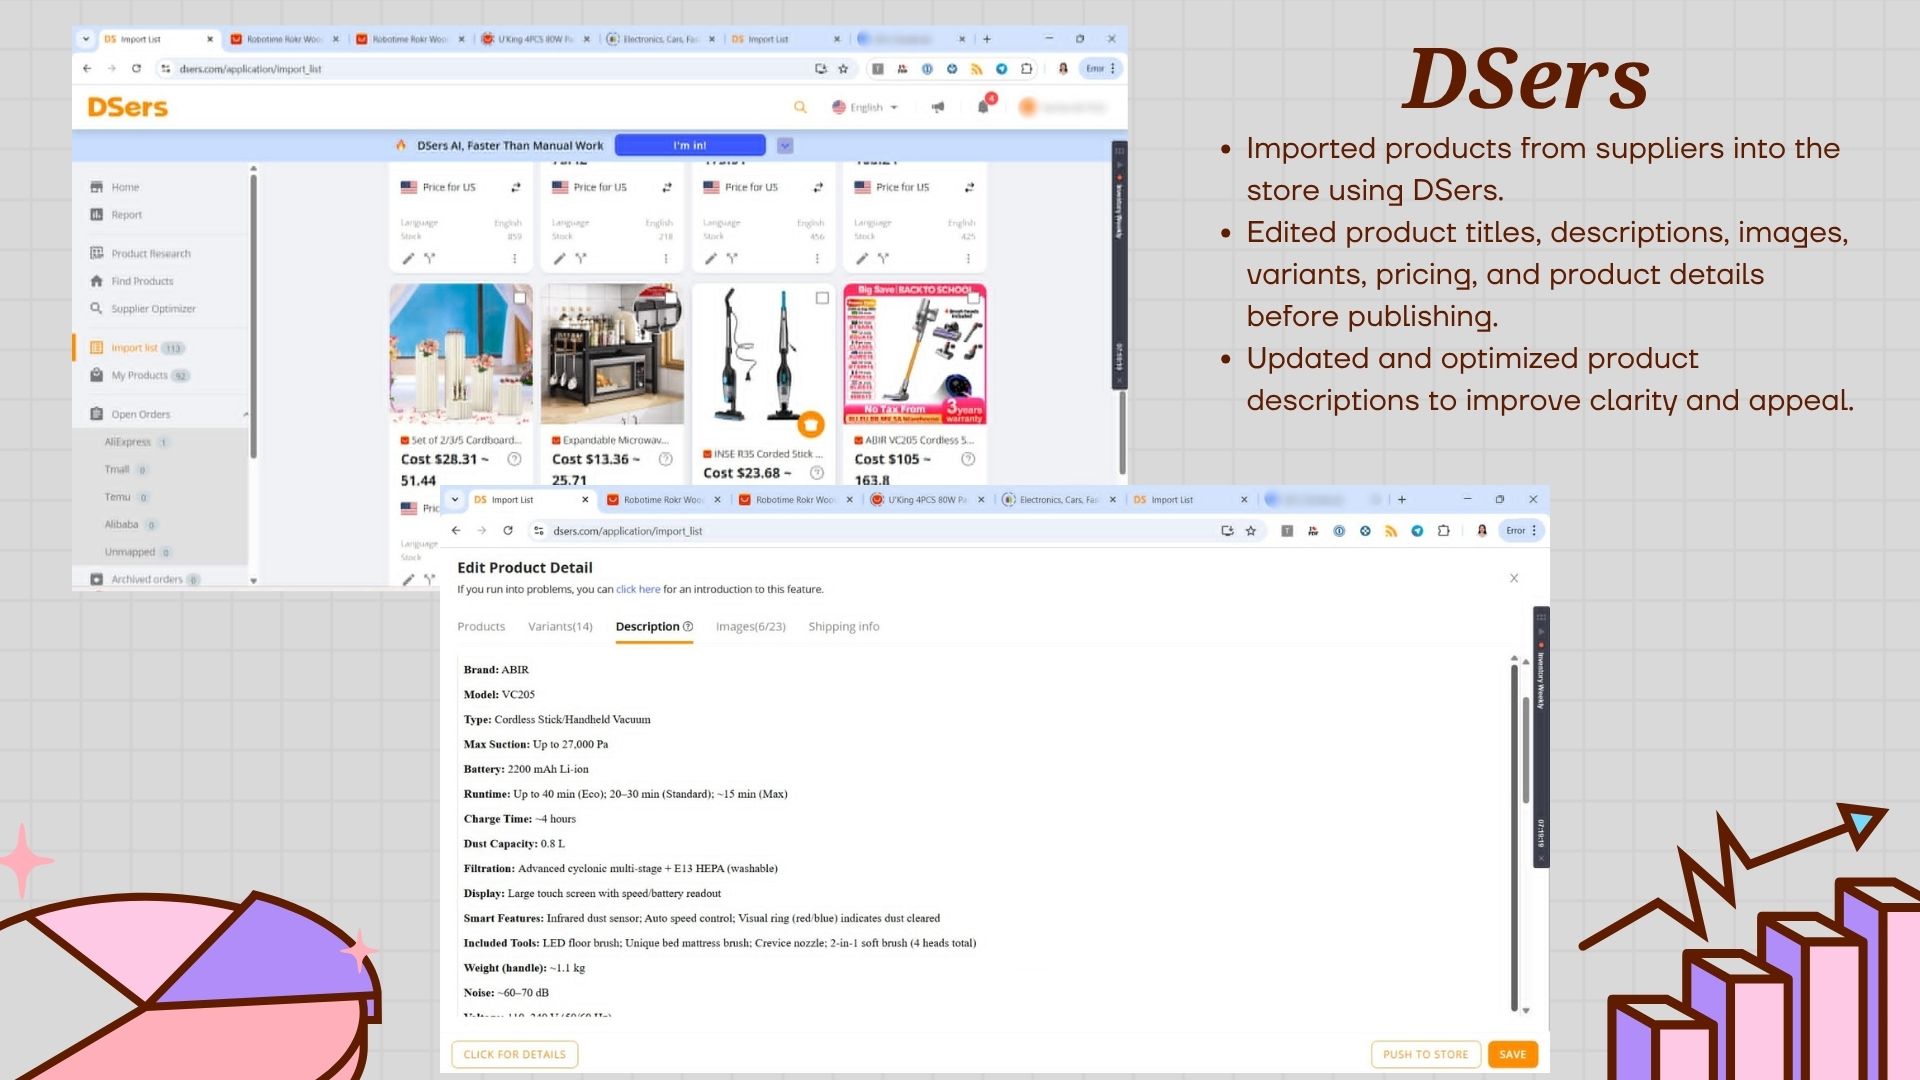Open the tab search chevron in DSers header window
The width and height of the screenshot is (1920, 1080).
[86, 39]
